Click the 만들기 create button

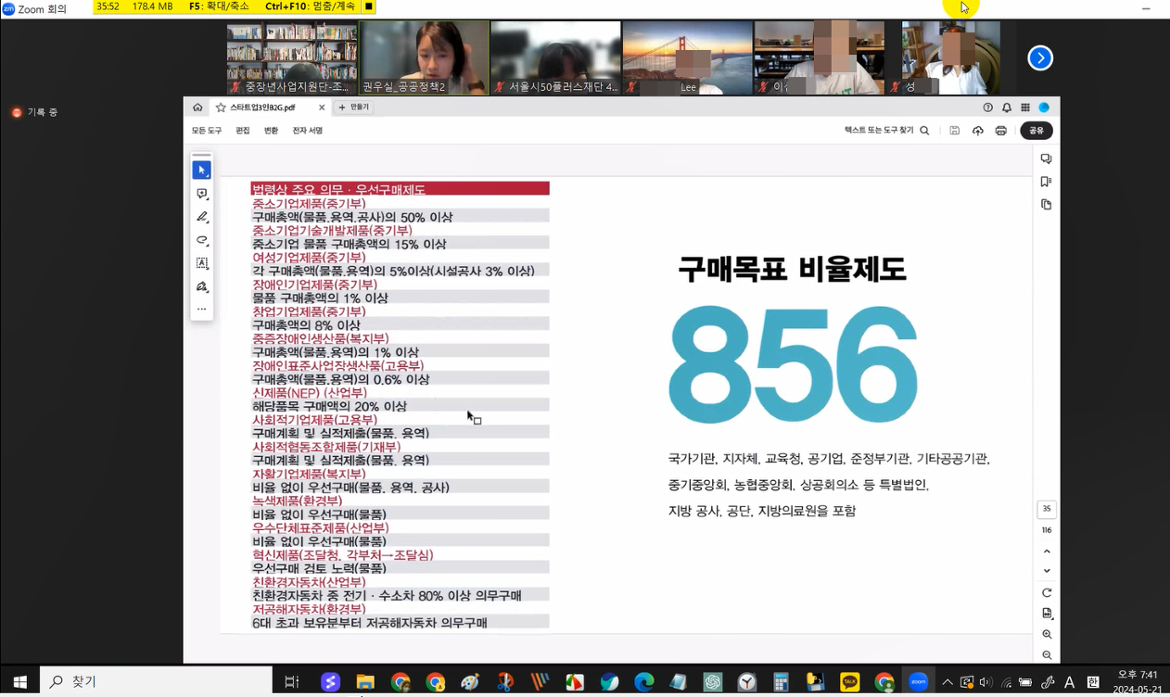[x=354, y=106]
